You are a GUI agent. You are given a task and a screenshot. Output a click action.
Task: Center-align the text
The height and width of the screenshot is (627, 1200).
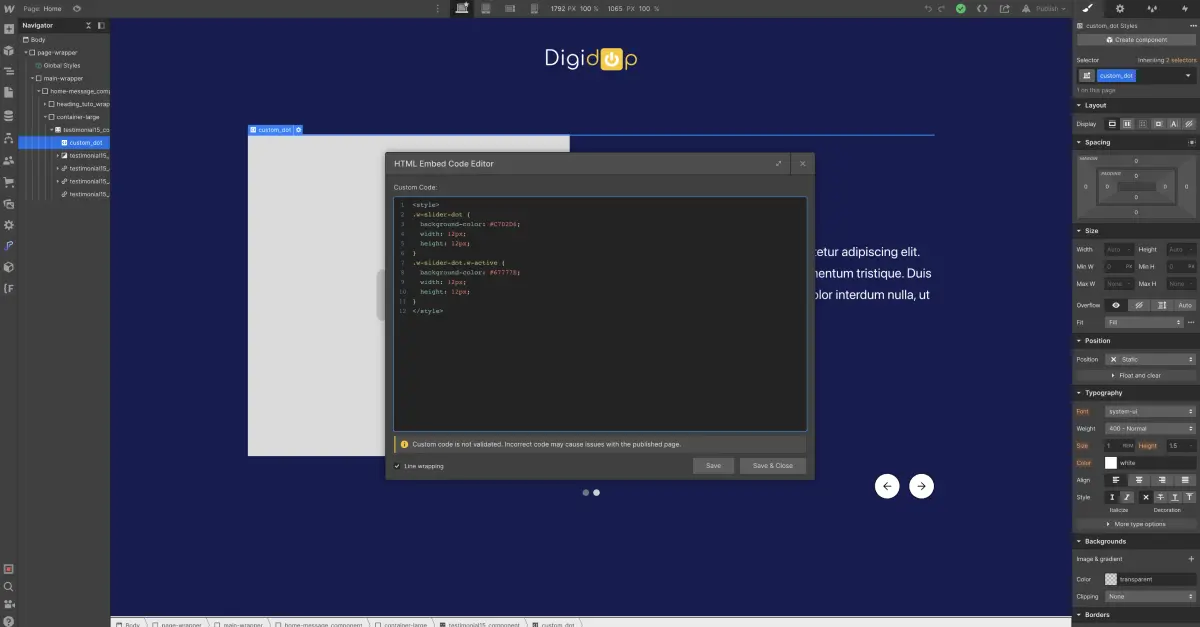[x=1139, y=480]
